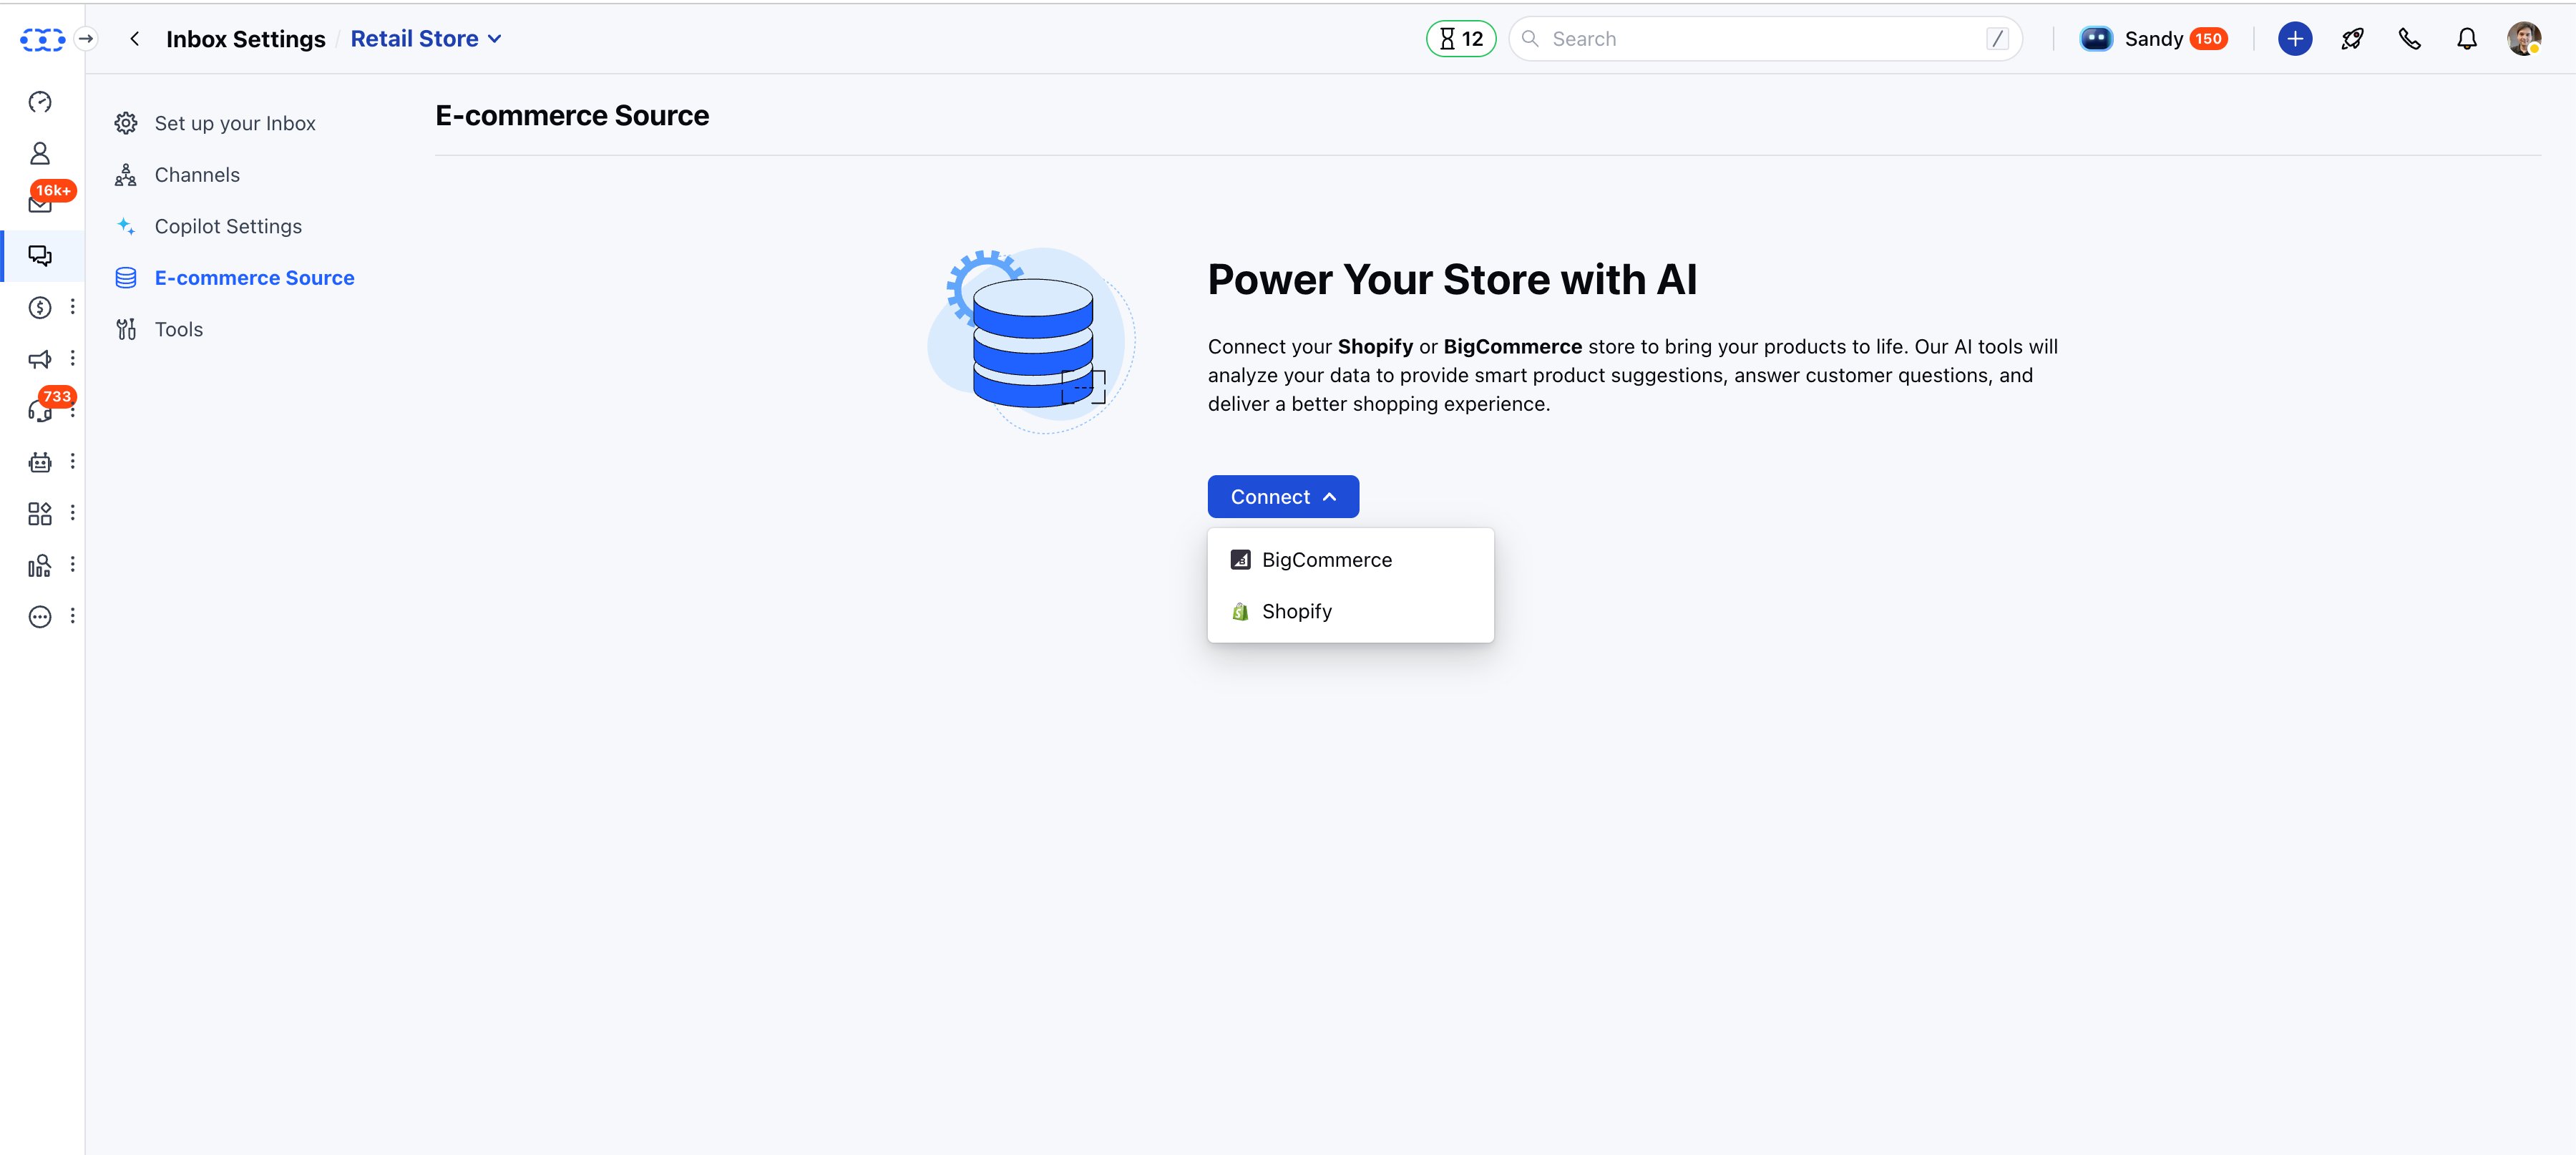Choose BigCommerce from the connect menu
Image resolution: width=2576 pixels, height=1155 pixels.
click(1350, 560)
